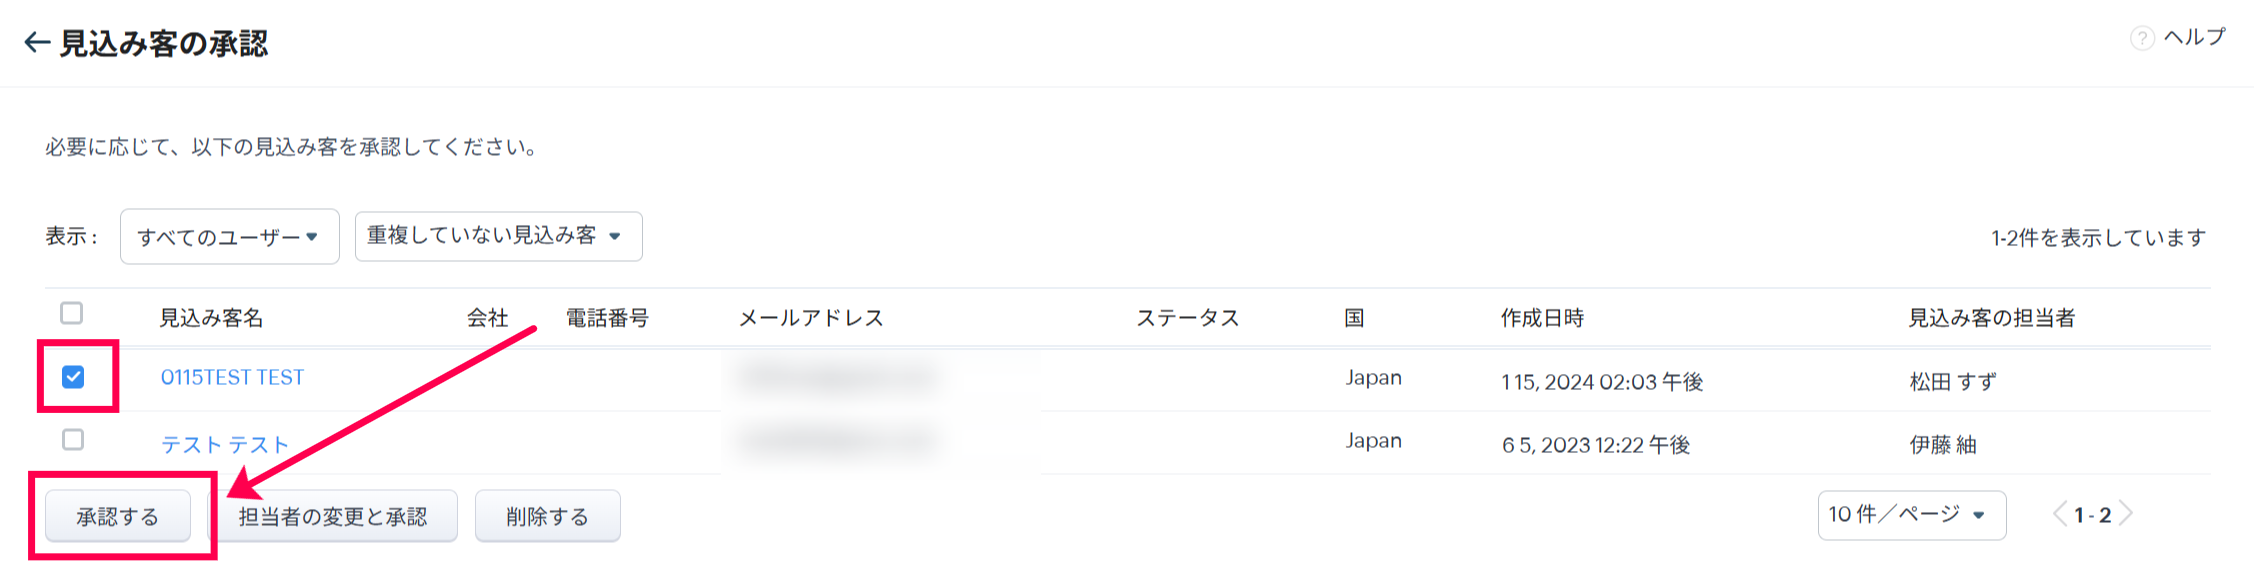2254x580 pixels.
Task: Click the ヘルプ link text
Action: 2194,37
